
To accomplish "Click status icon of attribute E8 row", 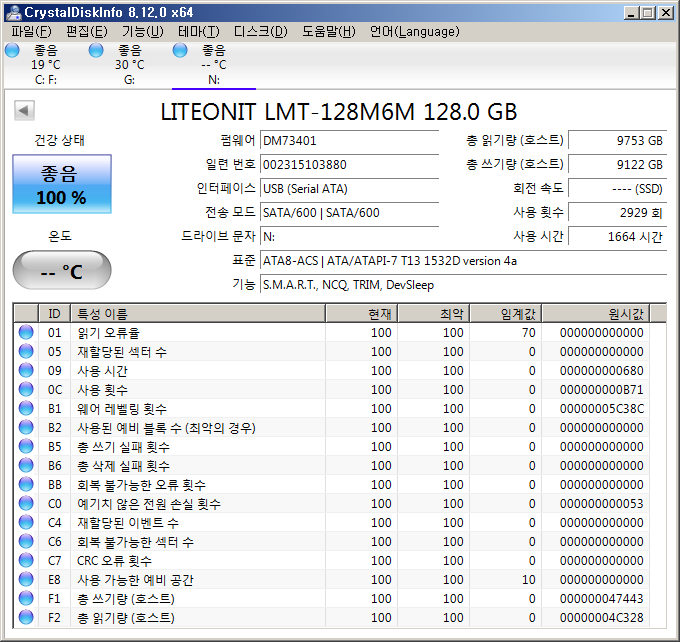I will point(26,580).
